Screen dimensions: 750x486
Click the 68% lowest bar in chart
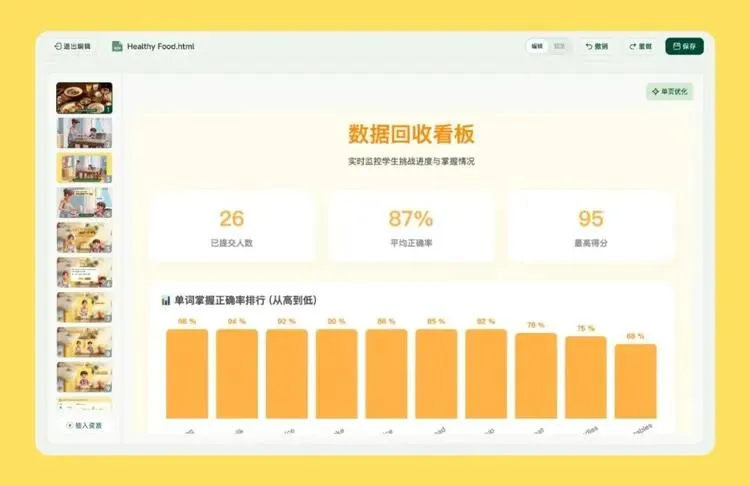pyautogui.click(x=636, y=381)
